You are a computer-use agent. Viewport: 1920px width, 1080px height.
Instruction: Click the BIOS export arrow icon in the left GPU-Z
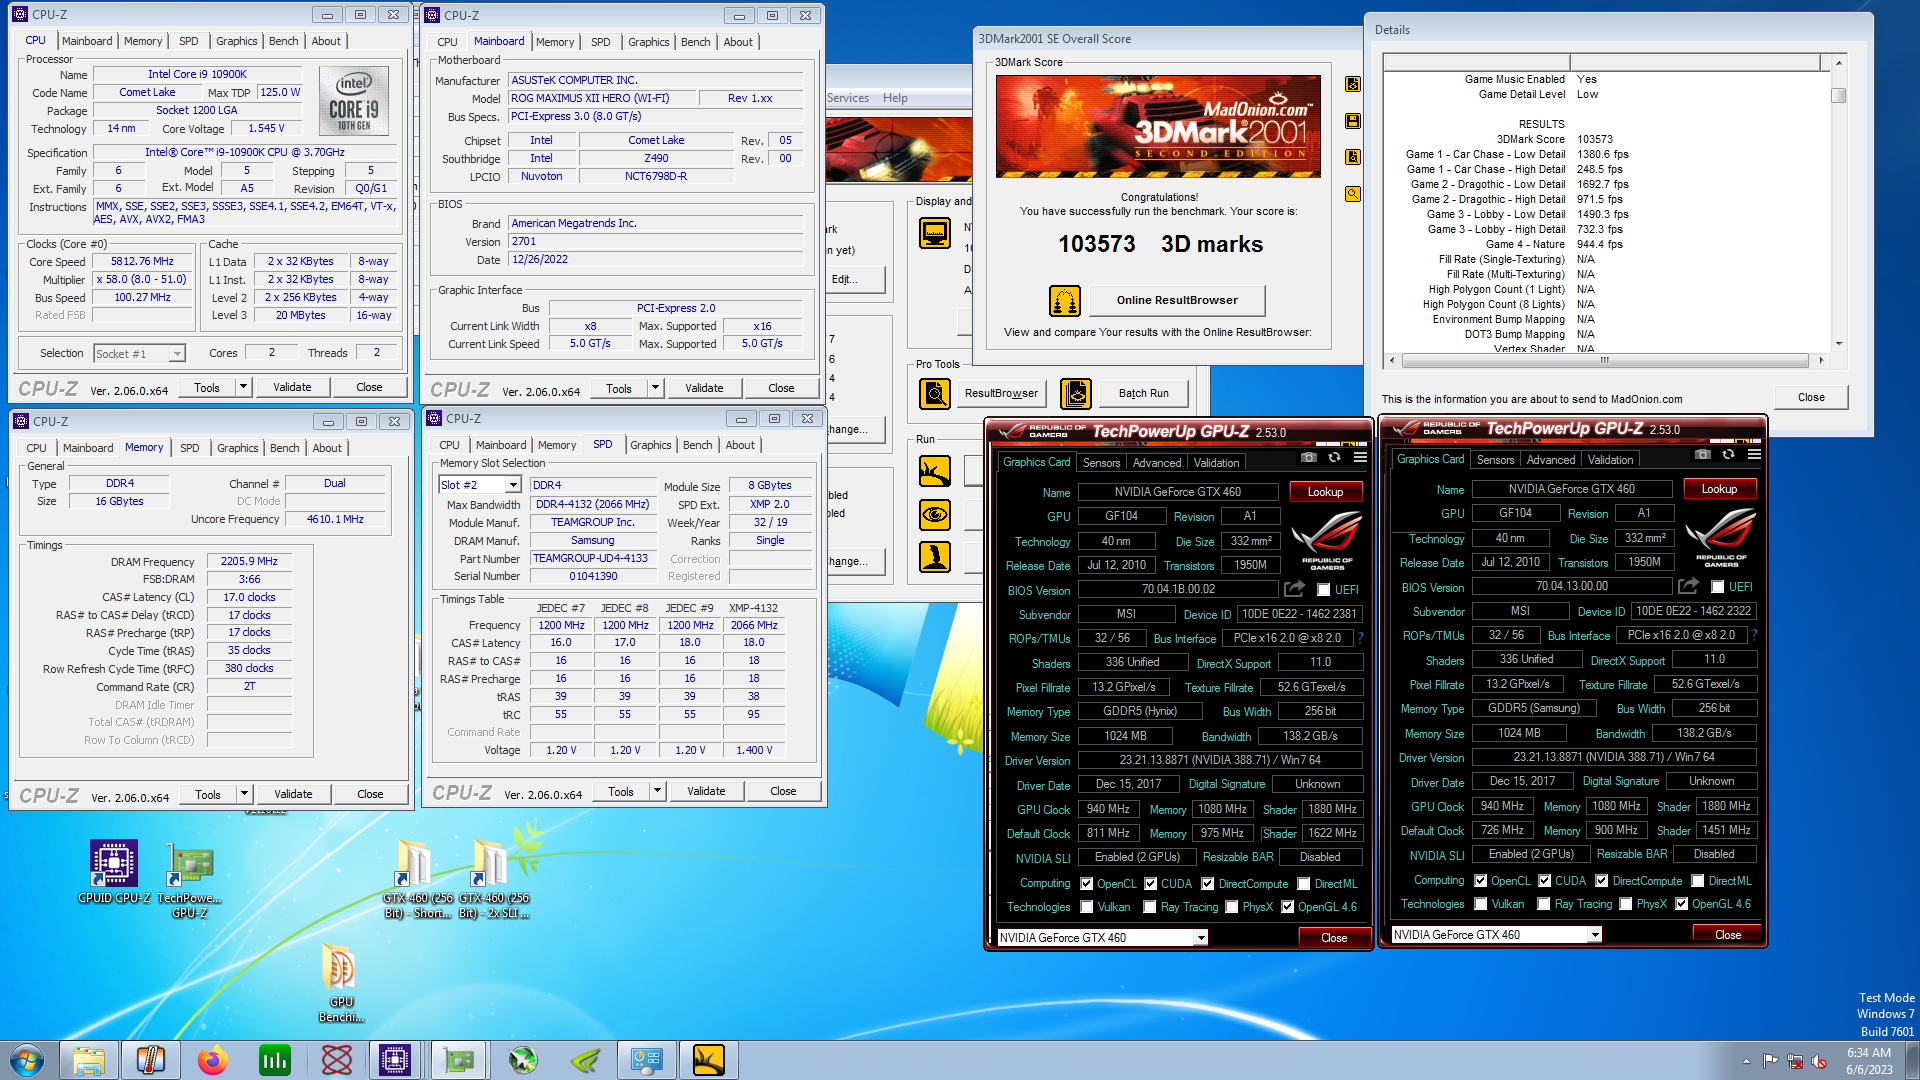[1295, 589]
